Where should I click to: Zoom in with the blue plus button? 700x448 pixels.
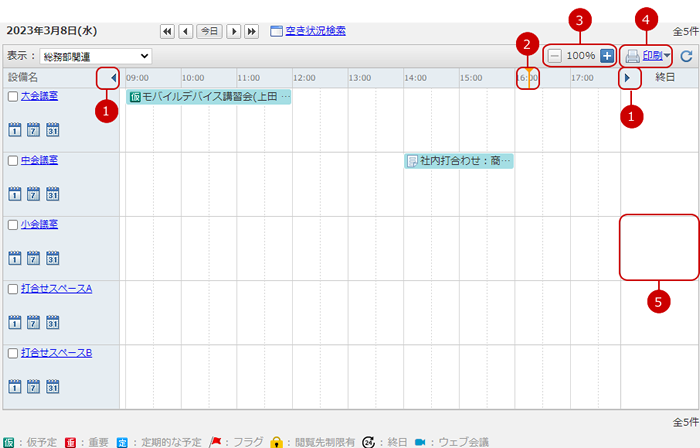tap(607, 56)
